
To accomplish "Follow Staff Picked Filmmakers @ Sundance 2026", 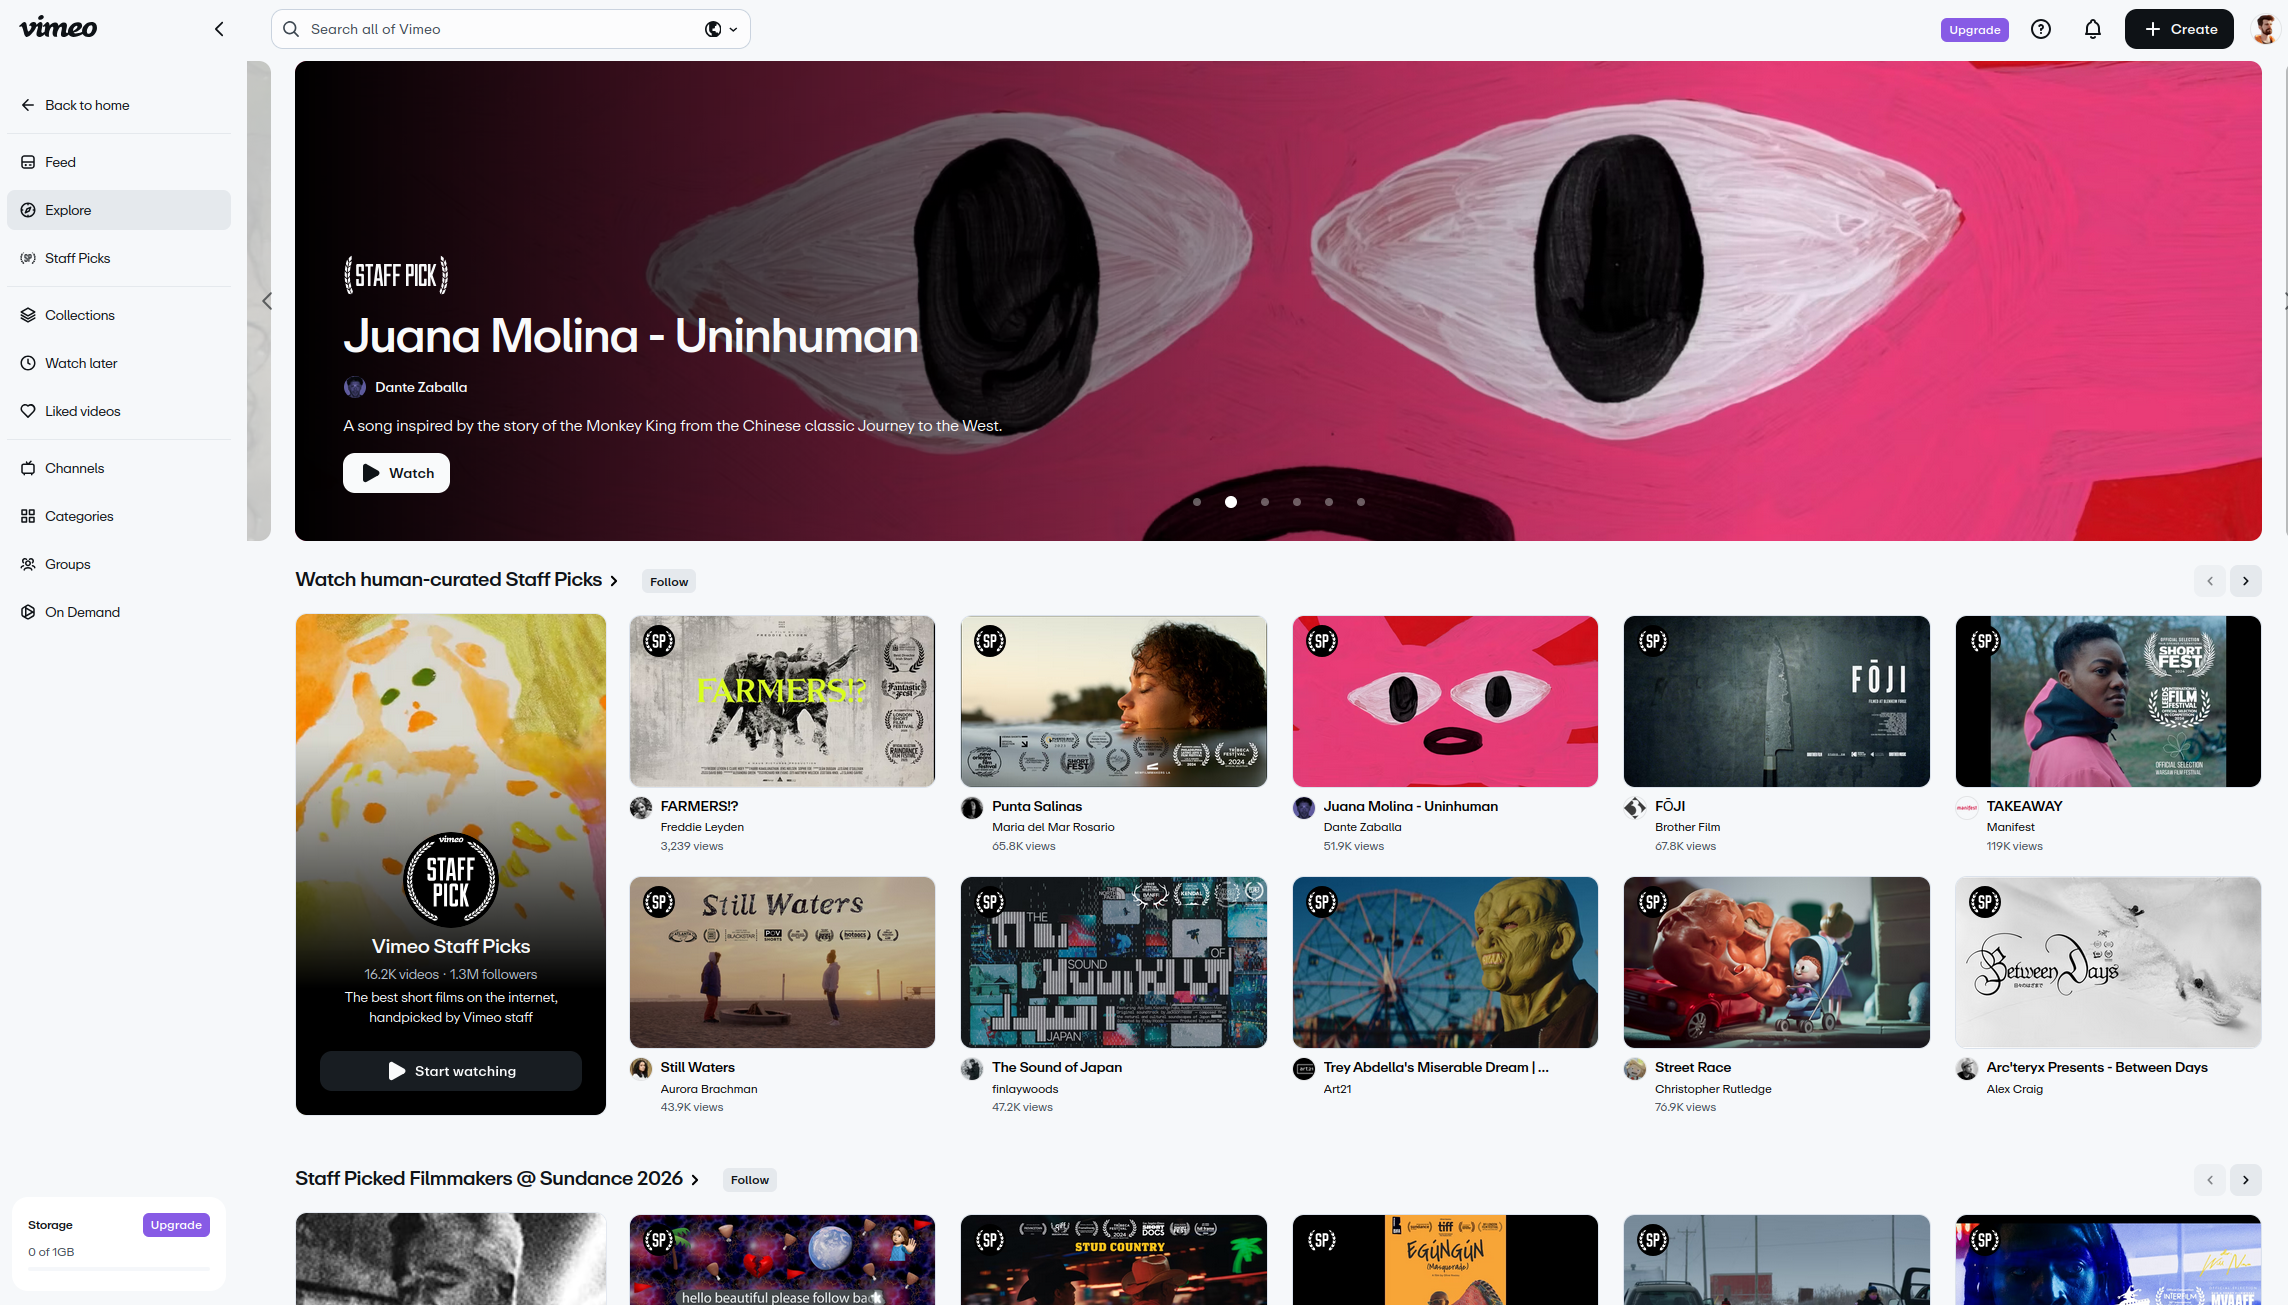I will pos(749,1180).
